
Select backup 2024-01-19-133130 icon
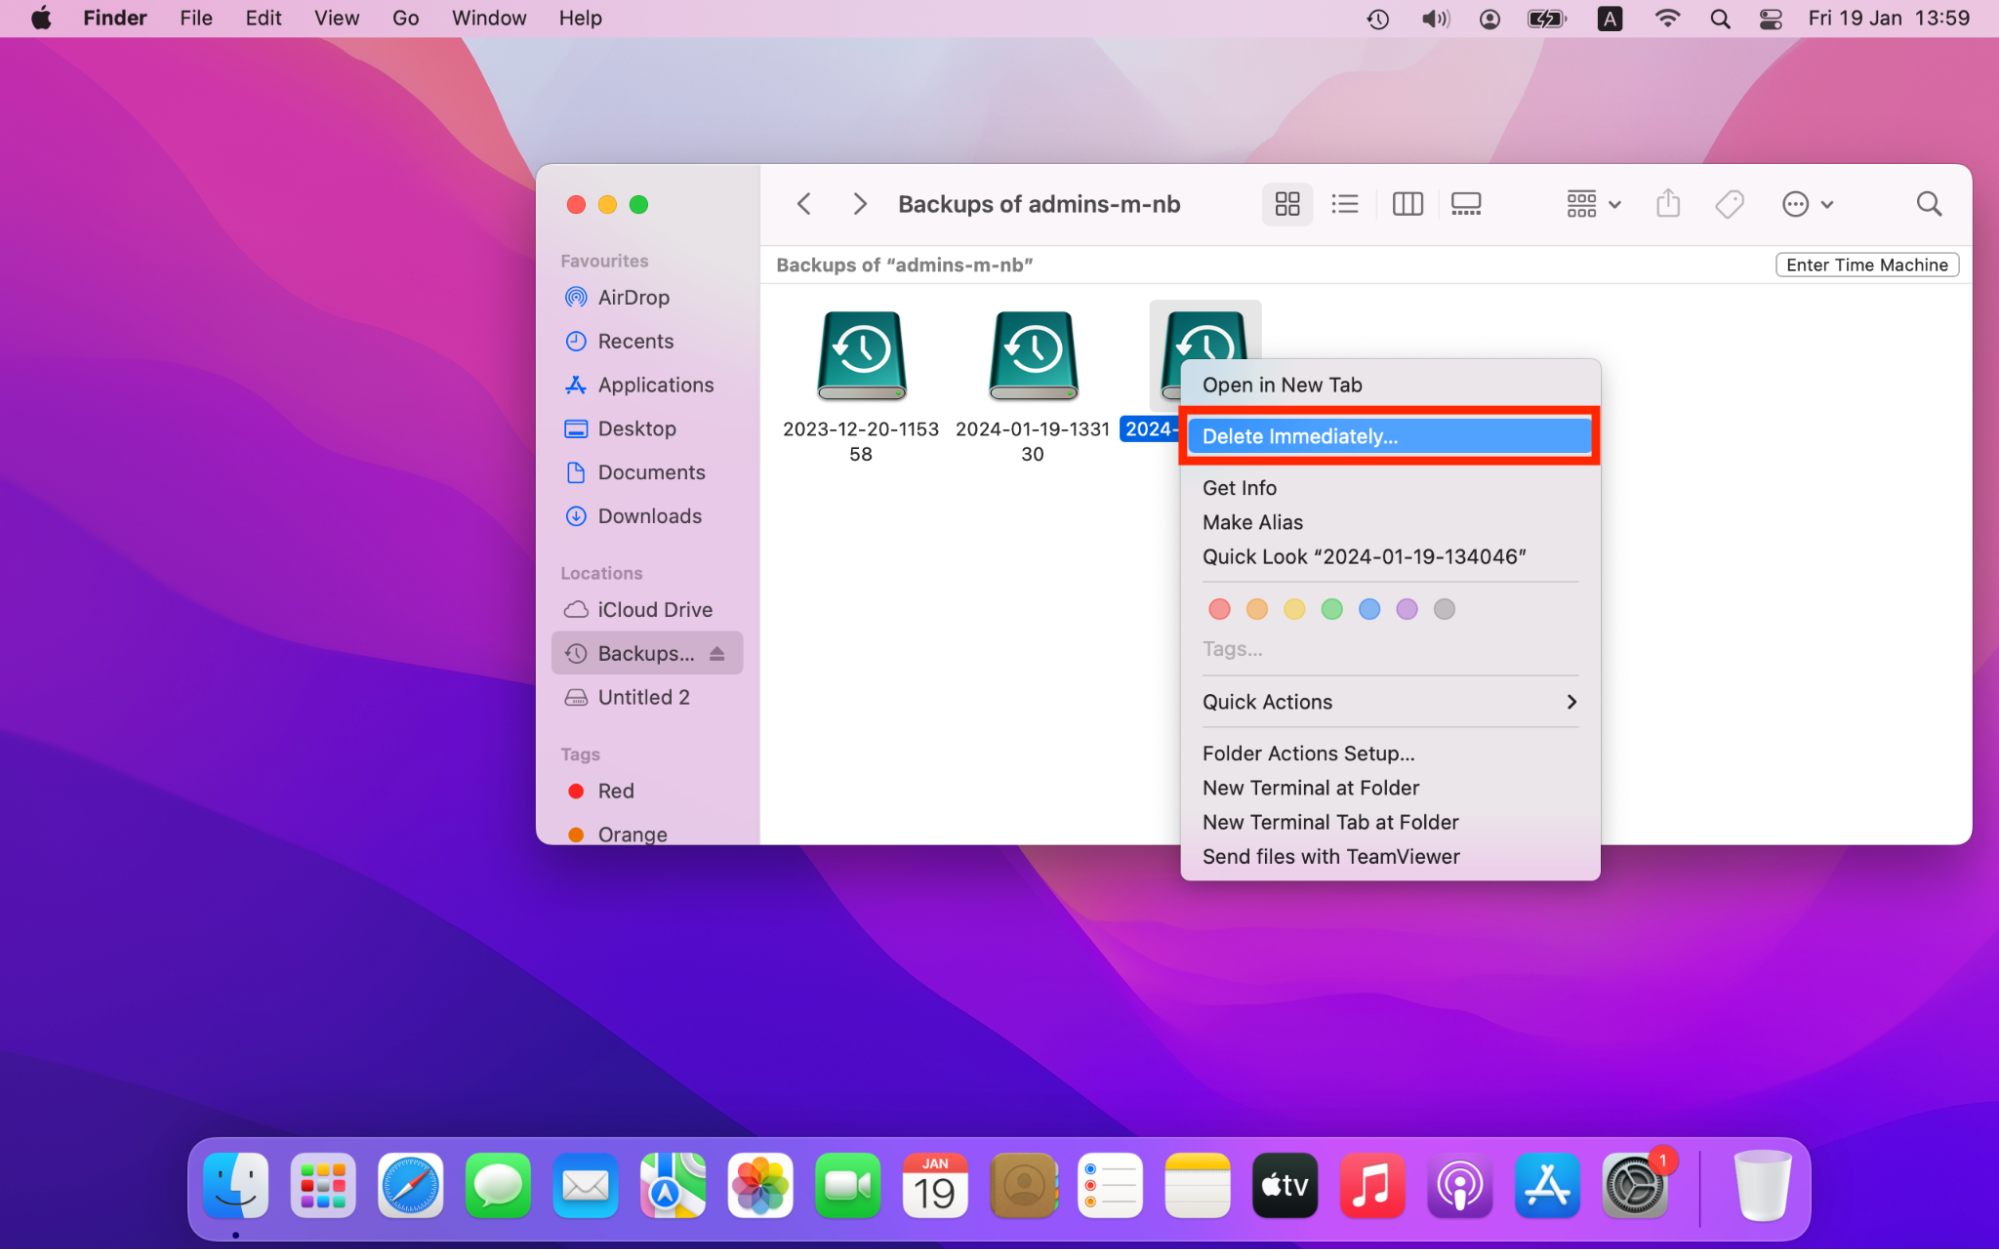coord(1033,356)
